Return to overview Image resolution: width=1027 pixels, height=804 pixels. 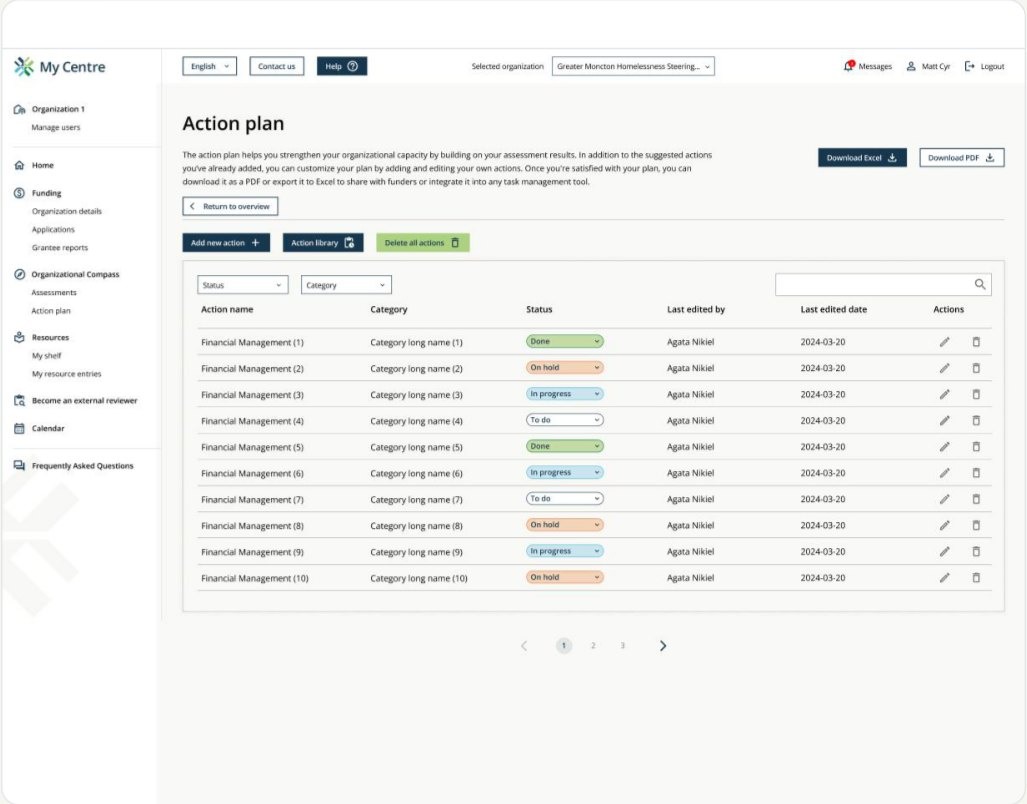pyautogui.click(x=230, y=206)
